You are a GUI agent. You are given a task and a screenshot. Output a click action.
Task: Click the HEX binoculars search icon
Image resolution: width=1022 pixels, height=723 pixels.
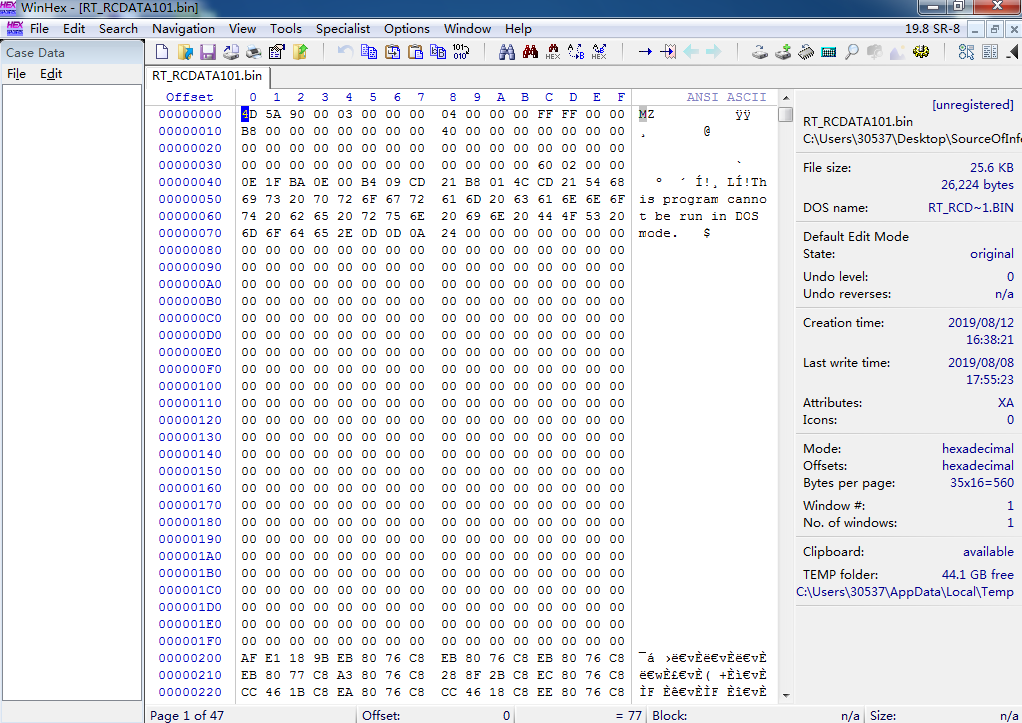553,52
